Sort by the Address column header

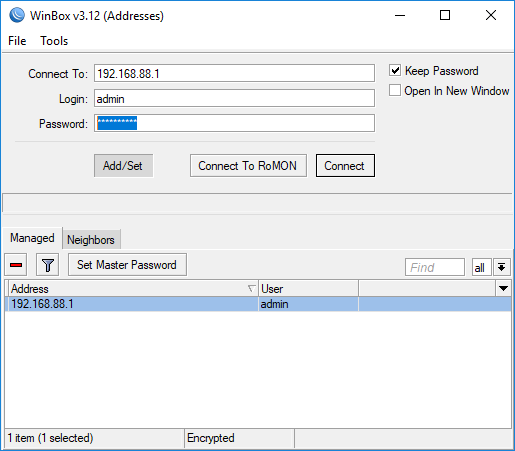(133, 289)
